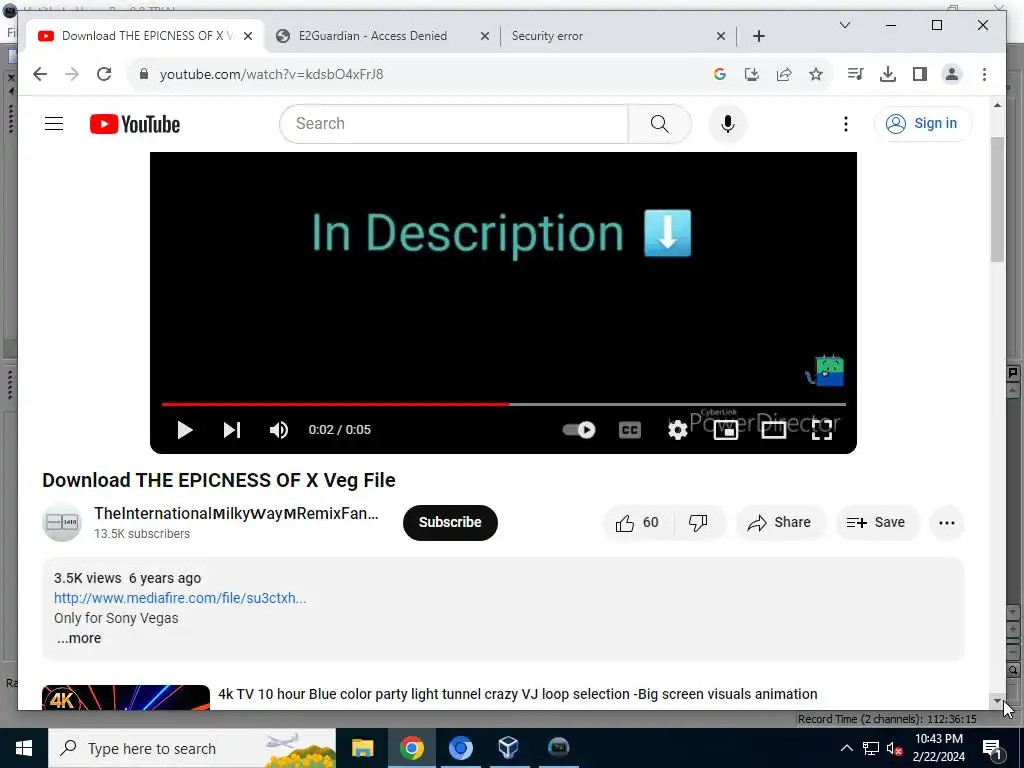
Task: Go to the YouTube home logo
Action: [135, 124]
